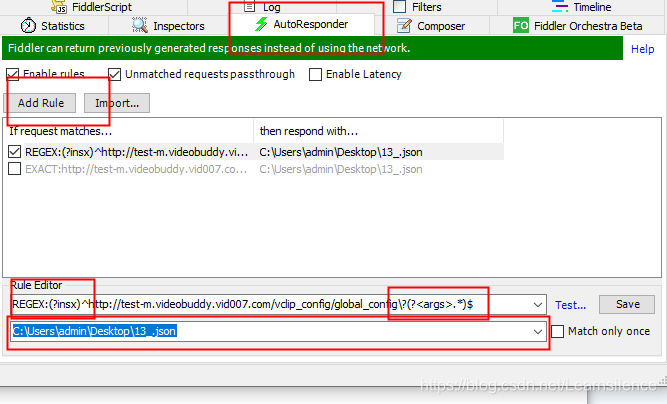The height and width of the screenshot is (404, 667).
Task: Click the 'If request matches...' column header
Action: (128, 131)
